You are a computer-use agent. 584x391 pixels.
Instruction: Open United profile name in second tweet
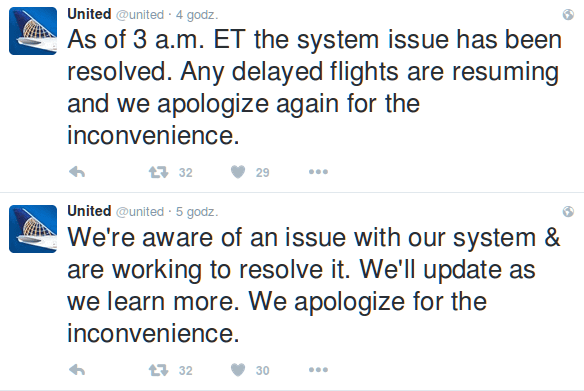click(89, 211)
